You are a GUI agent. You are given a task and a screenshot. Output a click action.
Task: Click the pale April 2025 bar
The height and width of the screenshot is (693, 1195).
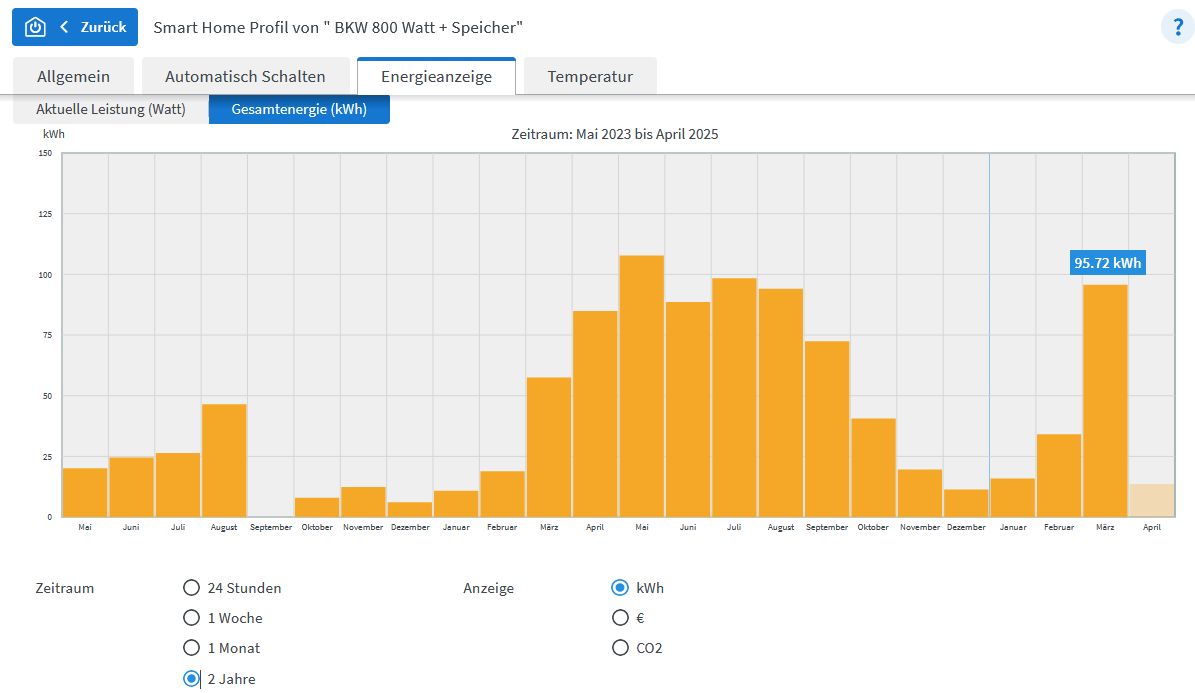click(x=1152, y=500)
